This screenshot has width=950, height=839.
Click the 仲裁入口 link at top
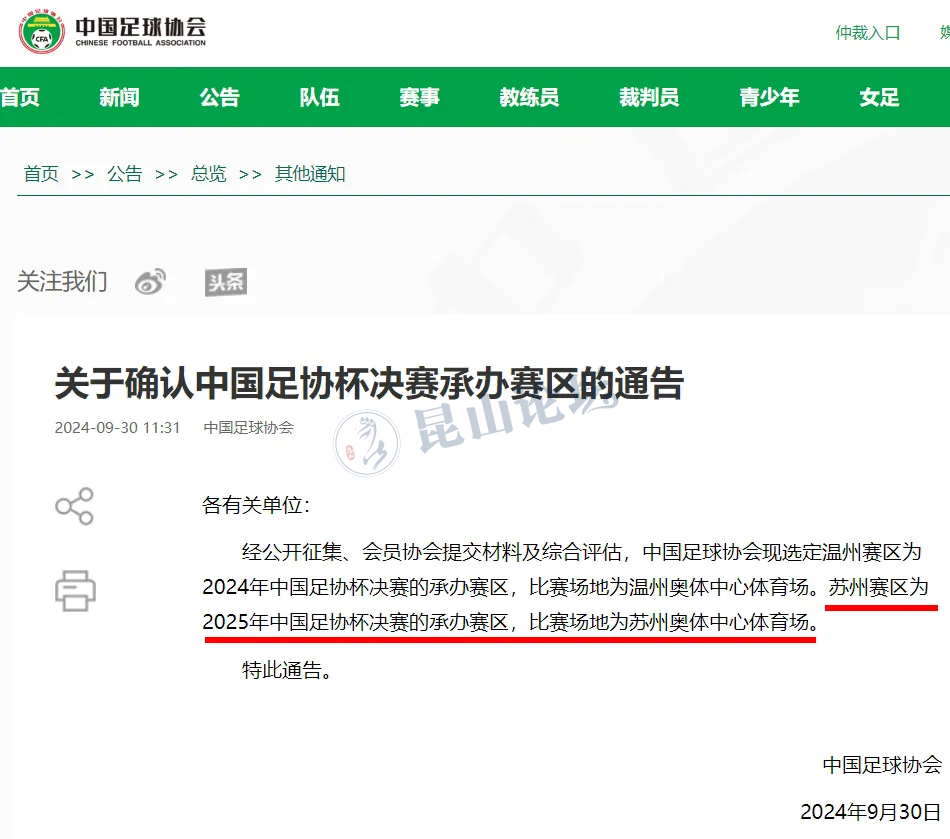868,33
